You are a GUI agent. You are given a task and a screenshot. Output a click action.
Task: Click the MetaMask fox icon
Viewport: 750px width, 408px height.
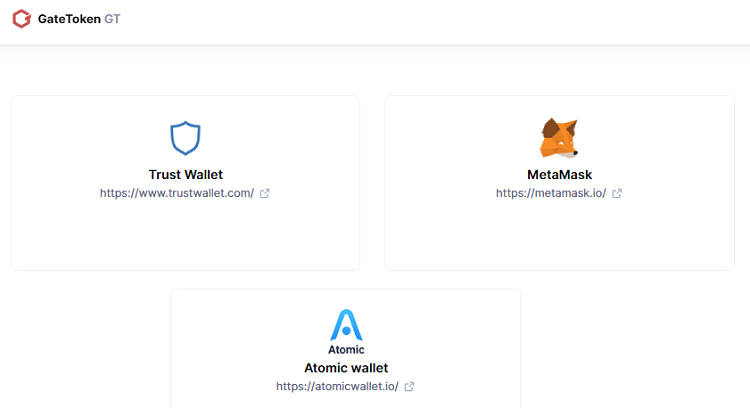tap(559, 138)
